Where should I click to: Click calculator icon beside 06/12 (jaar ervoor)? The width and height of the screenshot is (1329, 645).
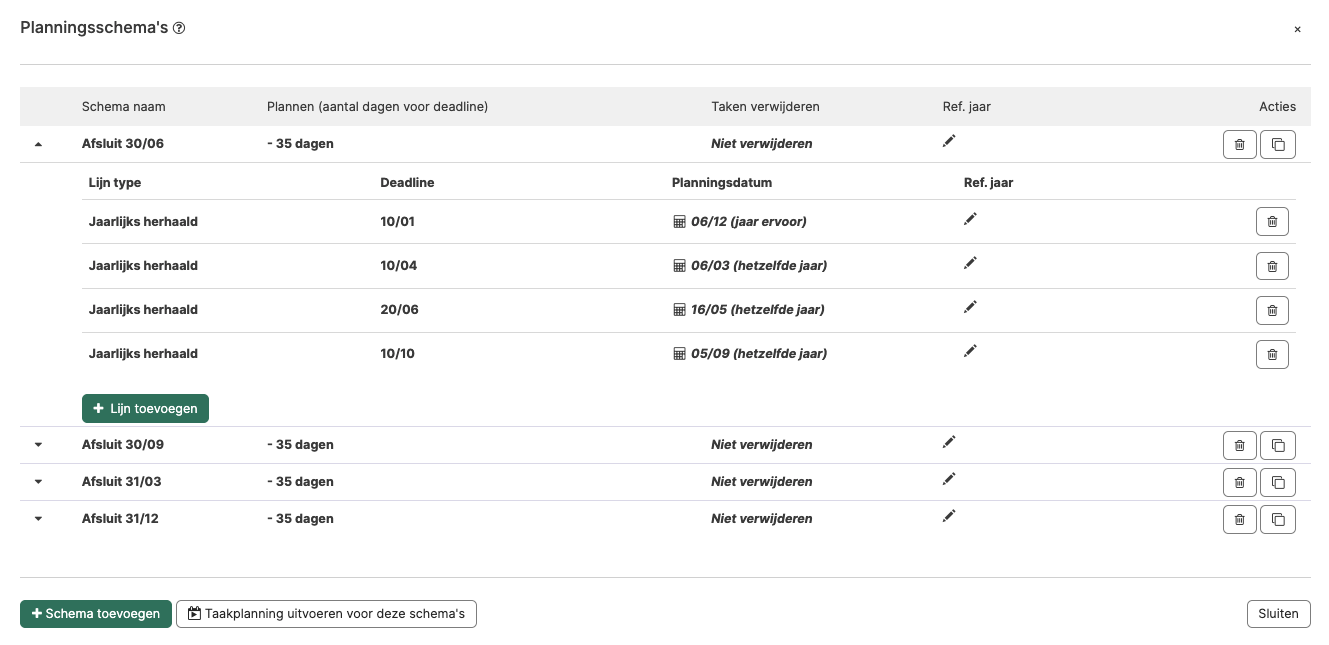coord(680,222)
